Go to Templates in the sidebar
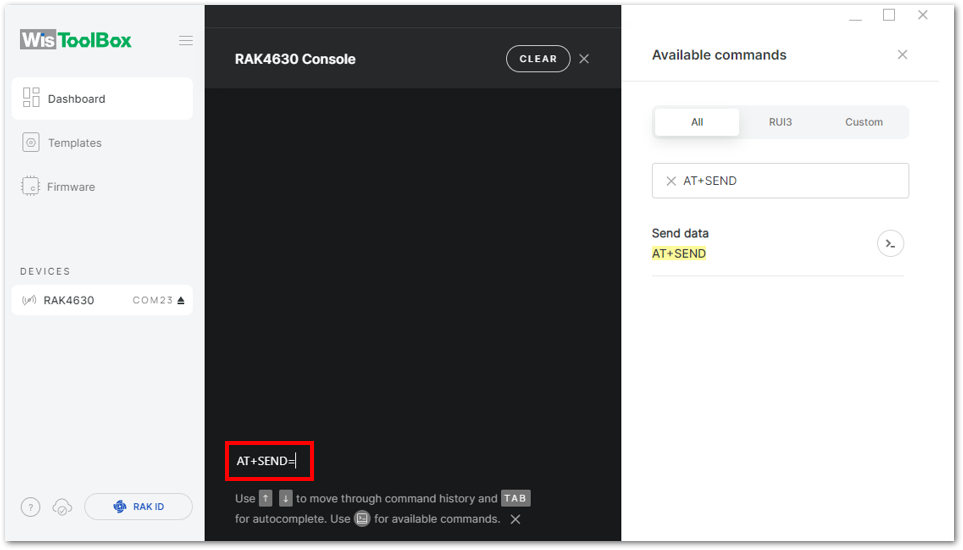 pyautogui.click(x=61, y=142)
